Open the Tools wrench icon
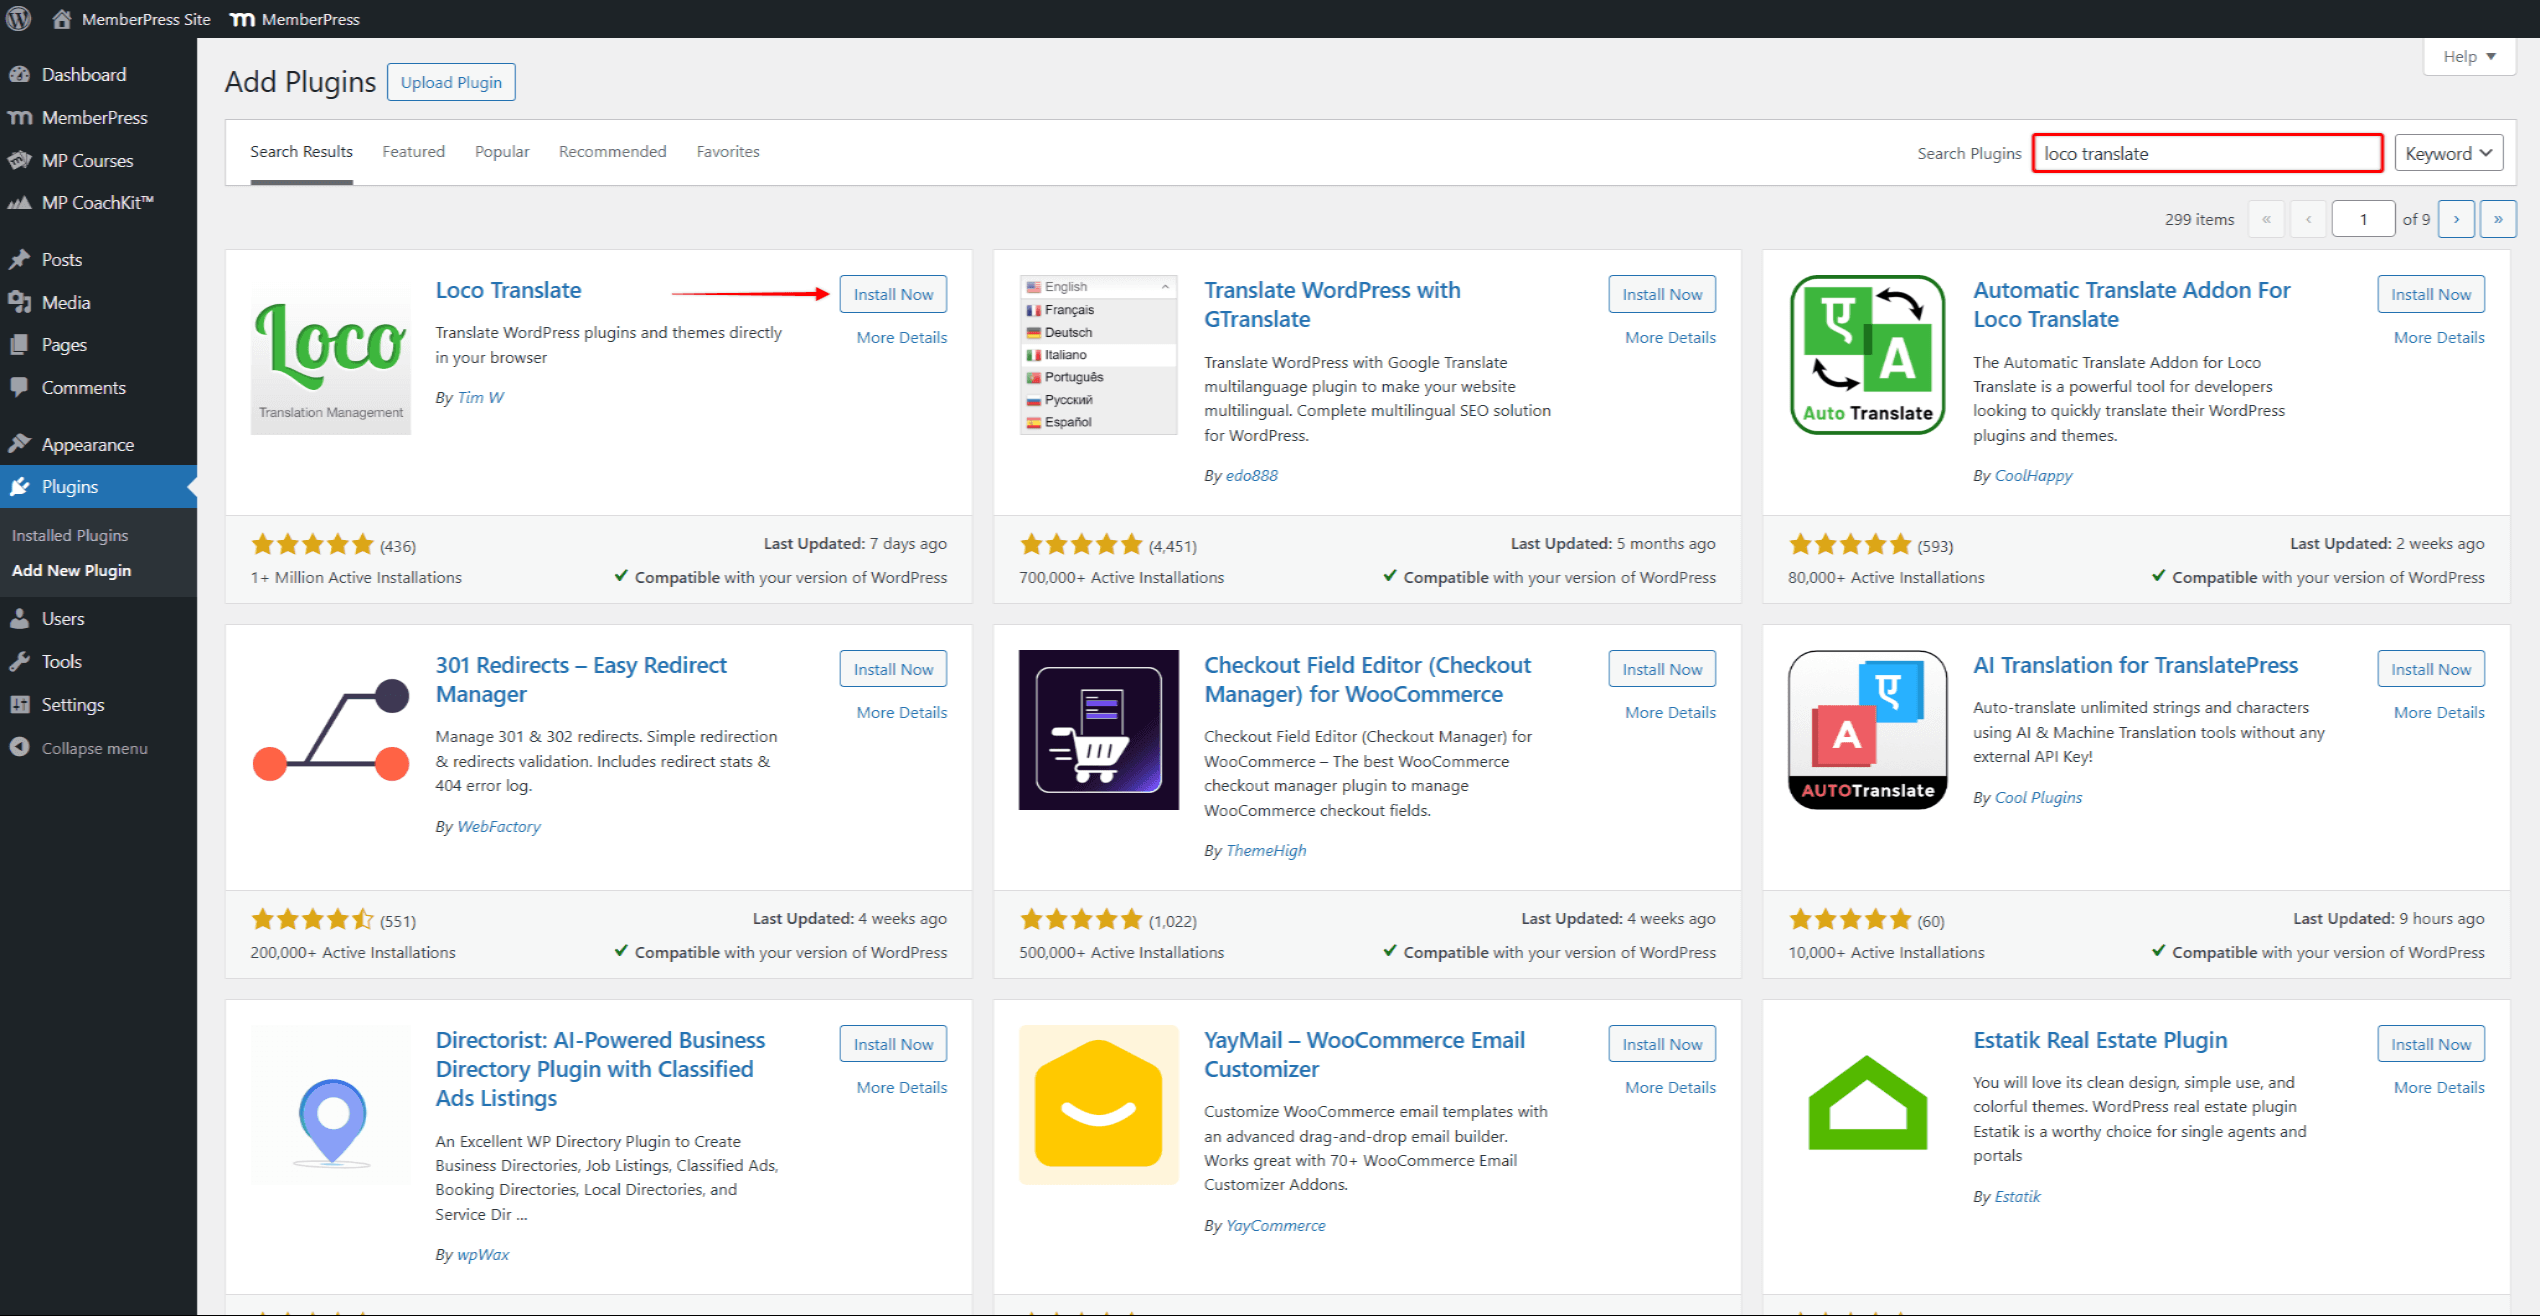This screenshot has width=2540, height=1316. [x=19, y=662]
